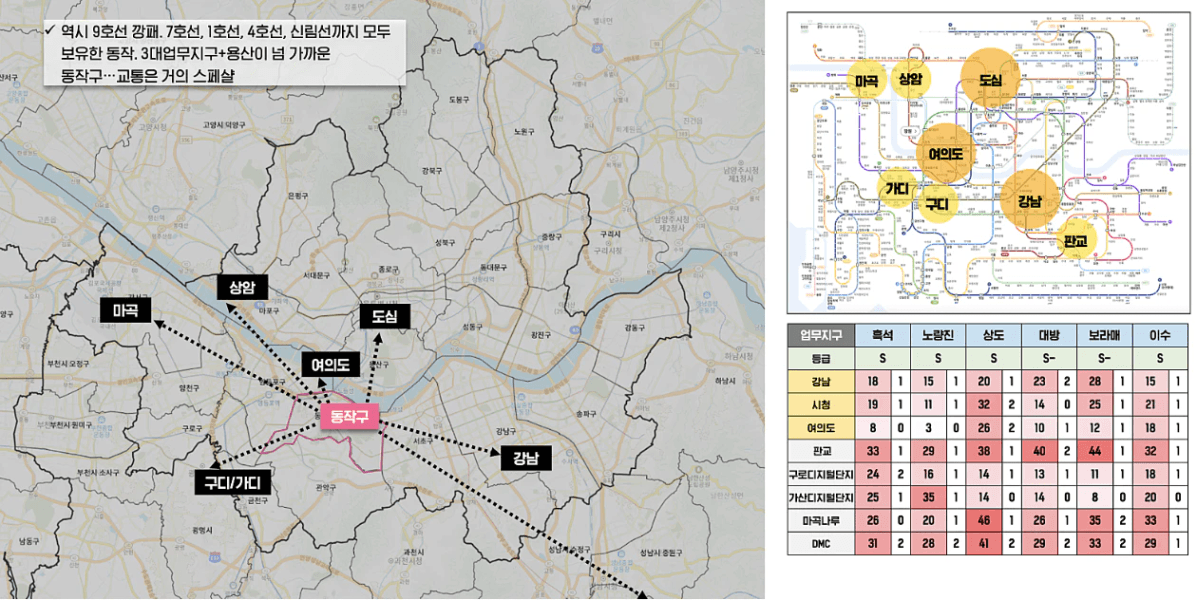Click the 구디/가디 label on the map

[233, 482]
